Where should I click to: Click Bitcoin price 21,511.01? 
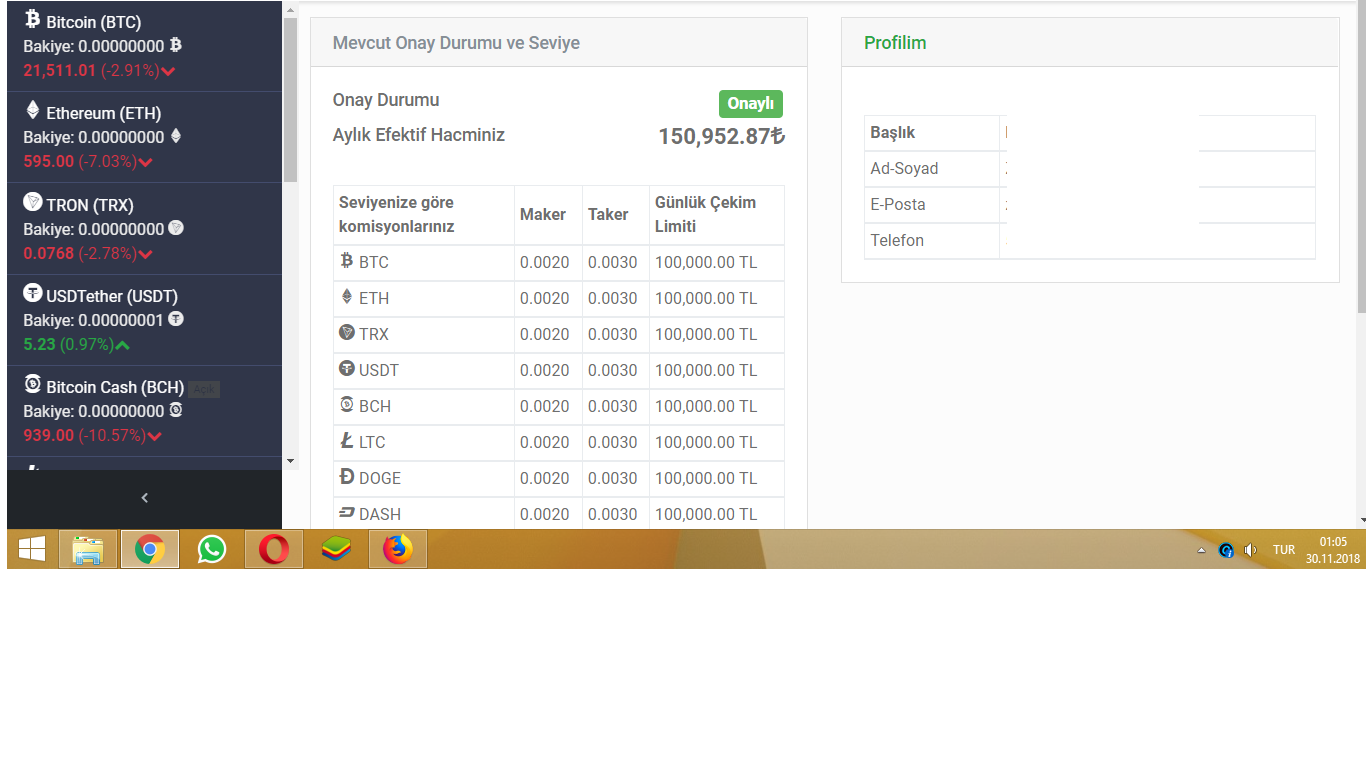click(x=60, y=71)
